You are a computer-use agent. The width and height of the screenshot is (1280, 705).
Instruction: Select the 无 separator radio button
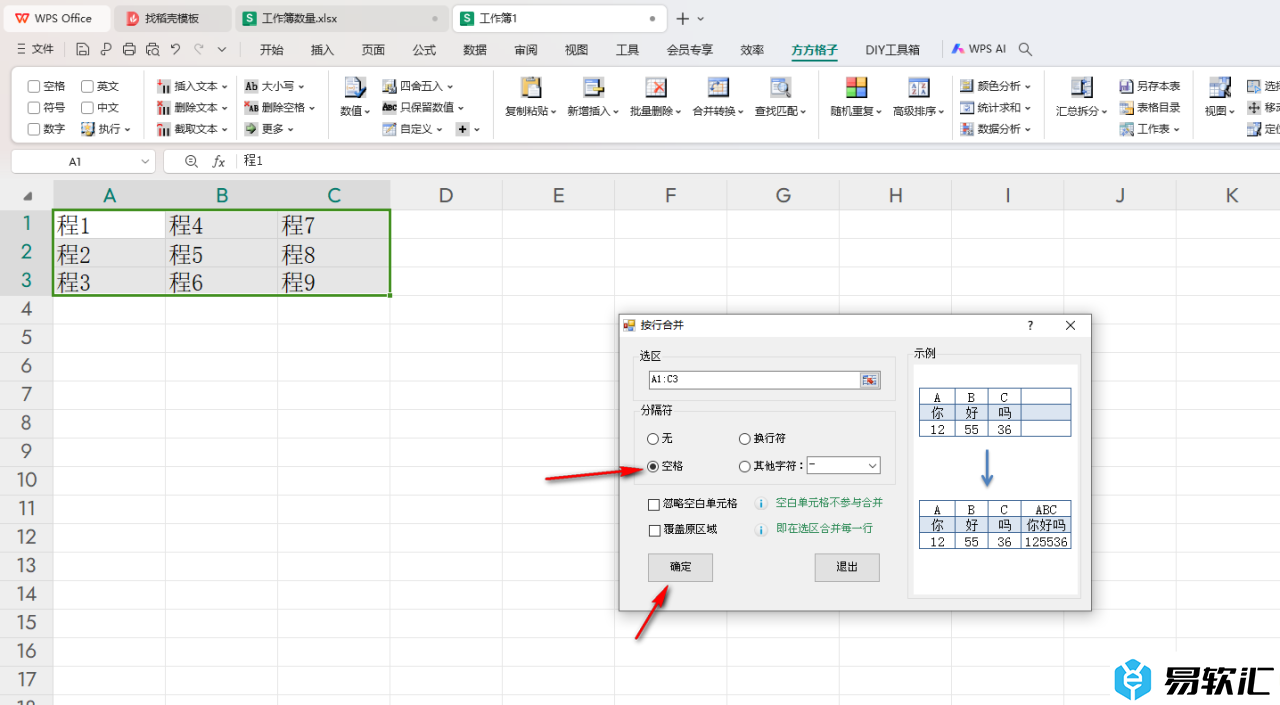[653, 439]
